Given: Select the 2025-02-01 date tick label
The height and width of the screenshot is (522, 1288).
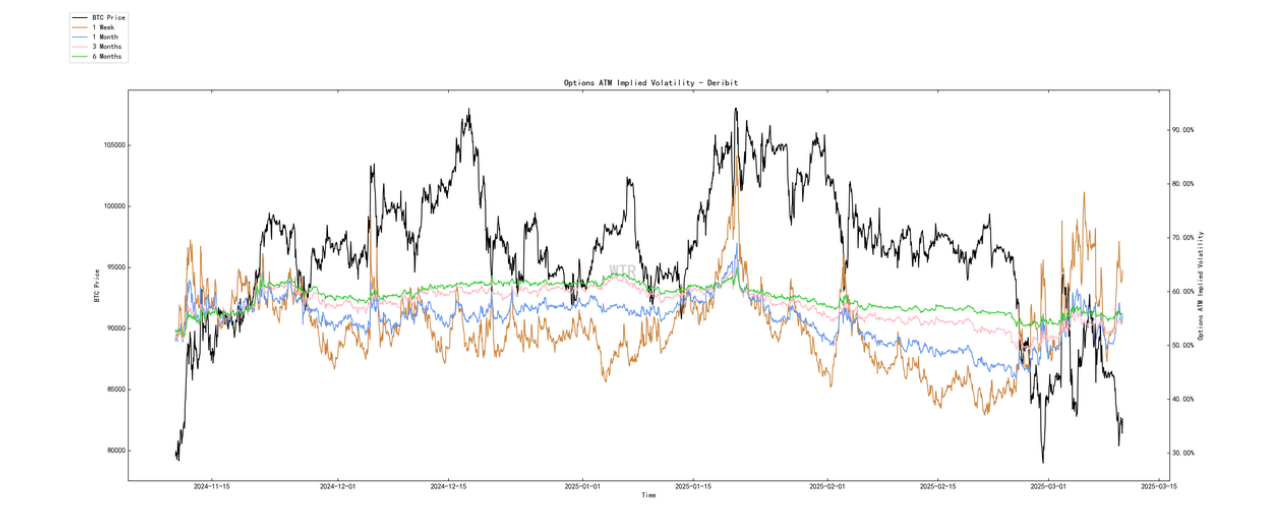Looking at the screenshot, I should (x=828, y=487).
